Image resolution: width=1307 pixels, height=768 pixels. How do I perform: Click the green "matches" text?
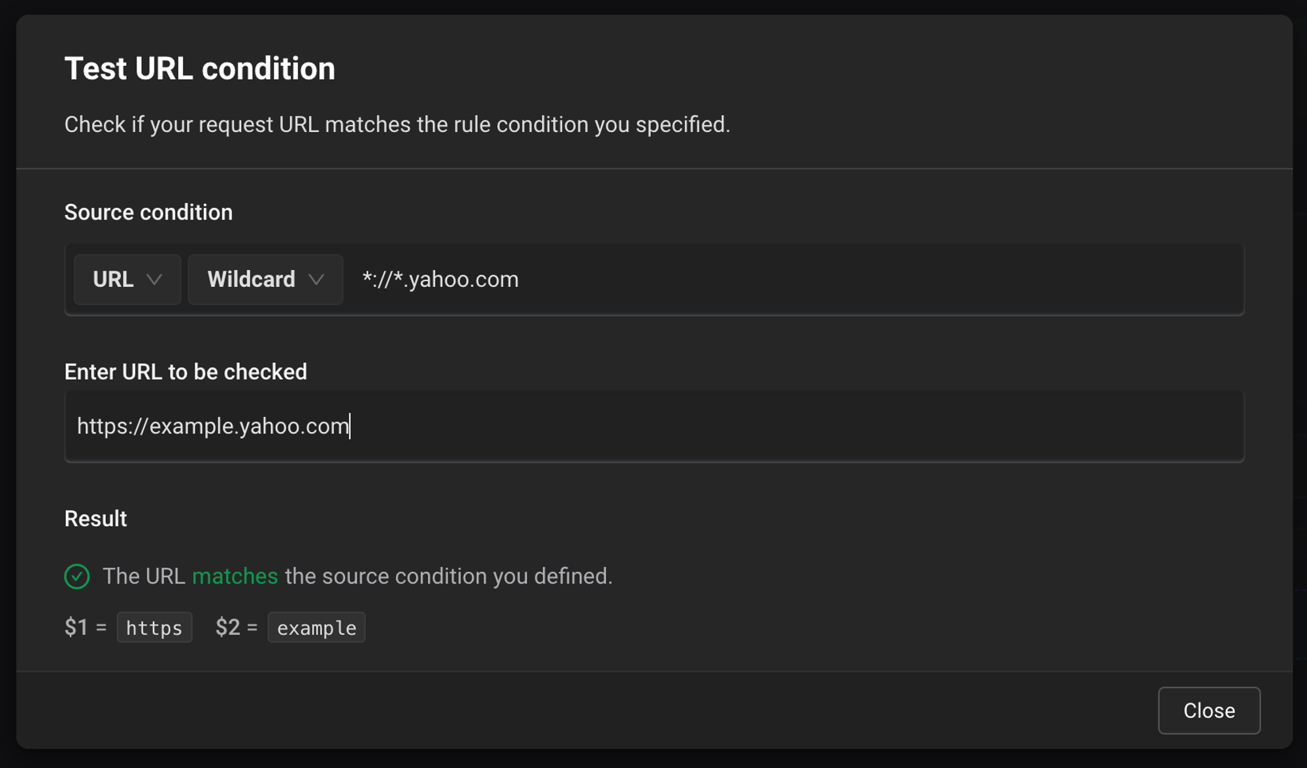pyautogui.click(x=235, y=576)
